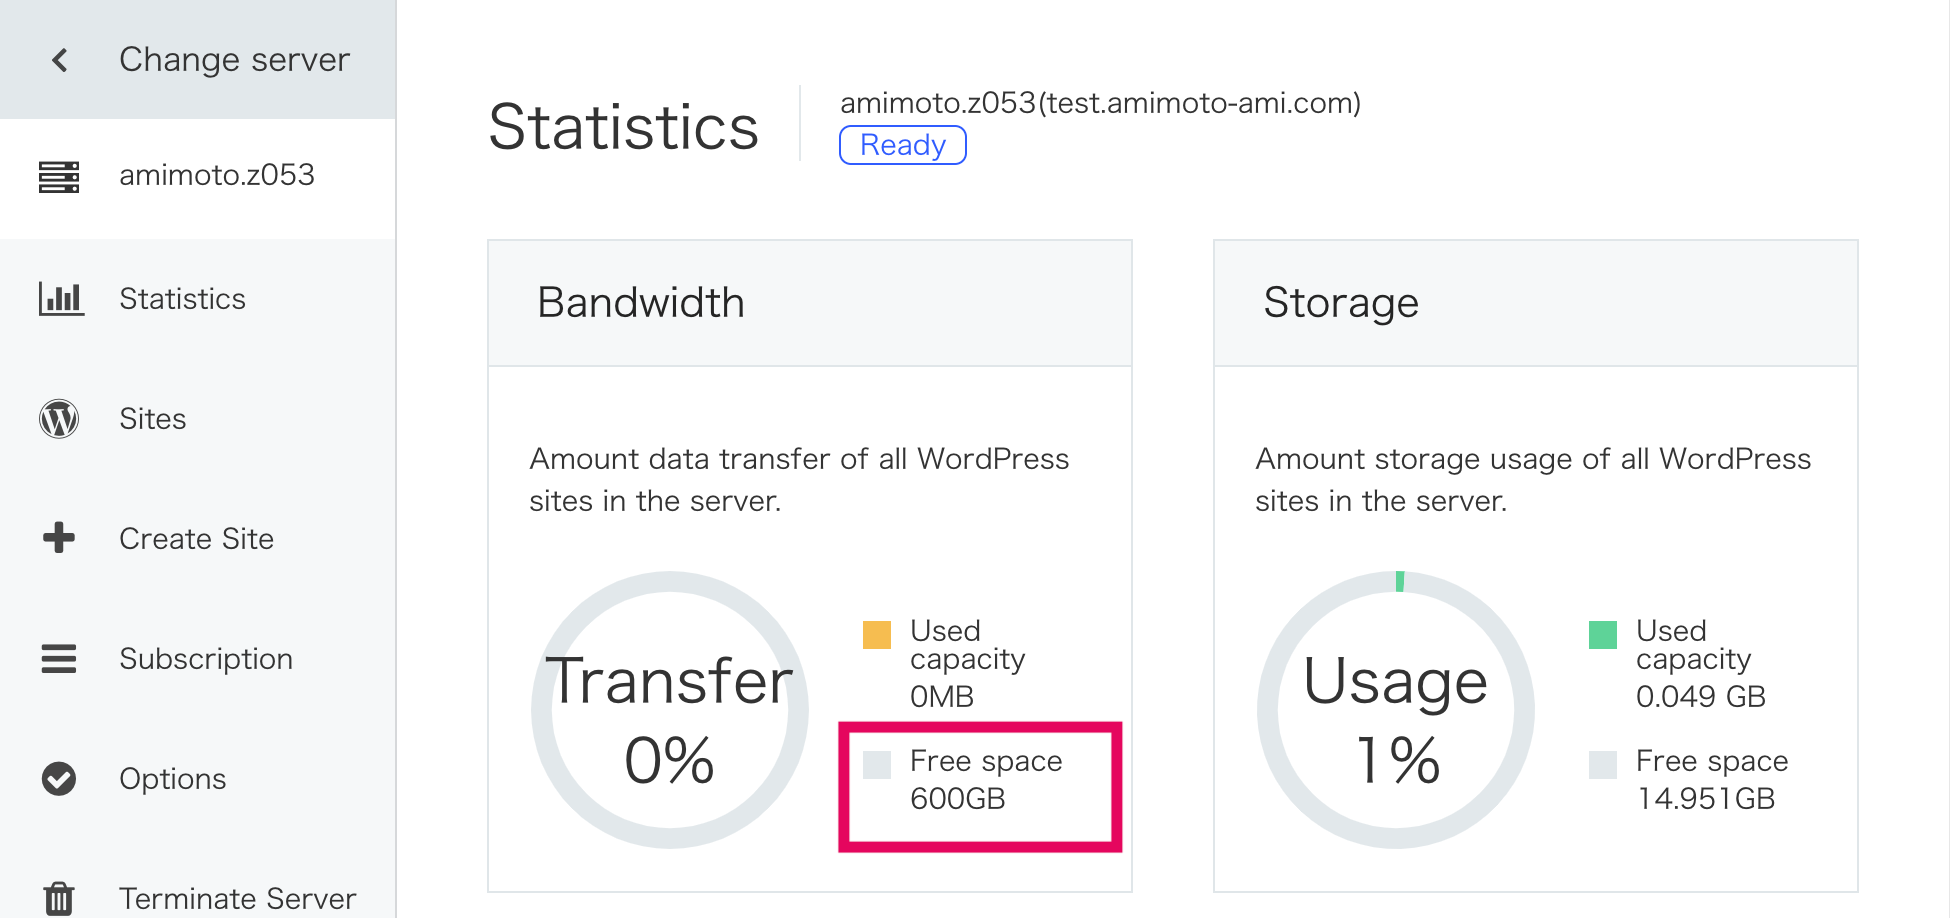Screen dimensions: 1950x918
Task: Click the server rack icon for amimoto.z053
Action: (59, 176)
